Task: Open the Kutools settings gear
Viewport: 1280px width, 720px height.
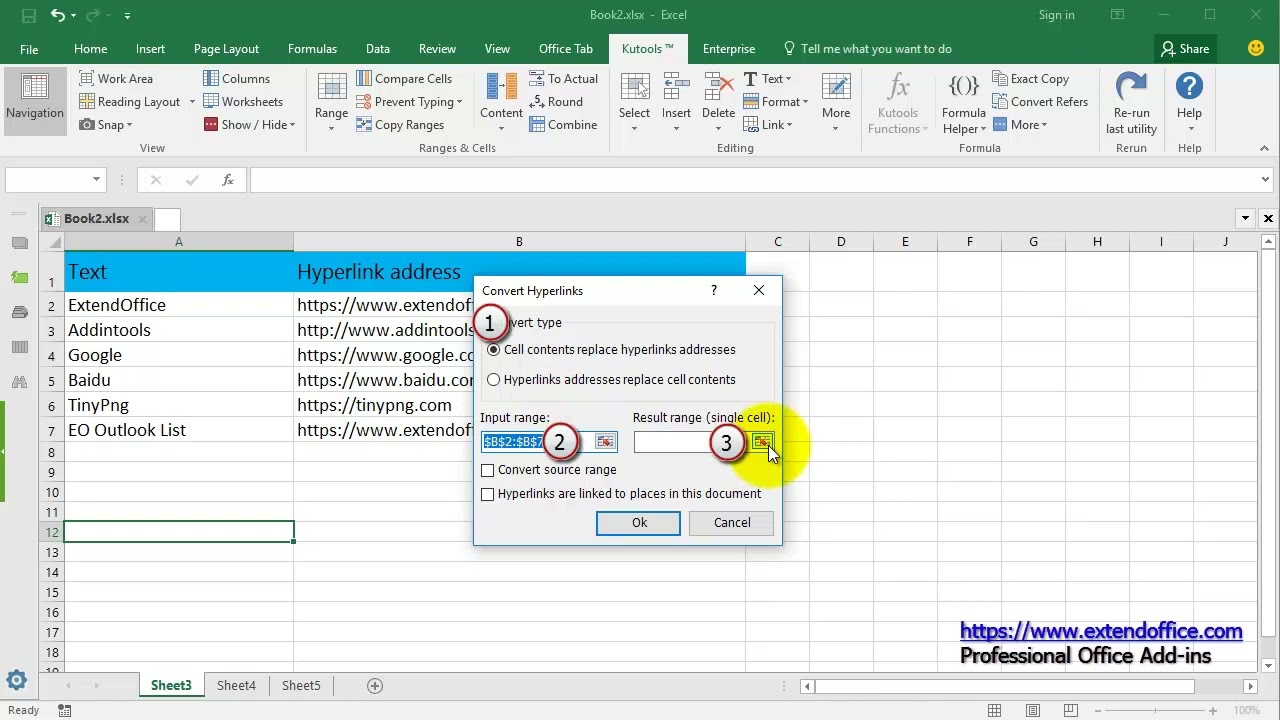Action: click(x=16, y=681)
